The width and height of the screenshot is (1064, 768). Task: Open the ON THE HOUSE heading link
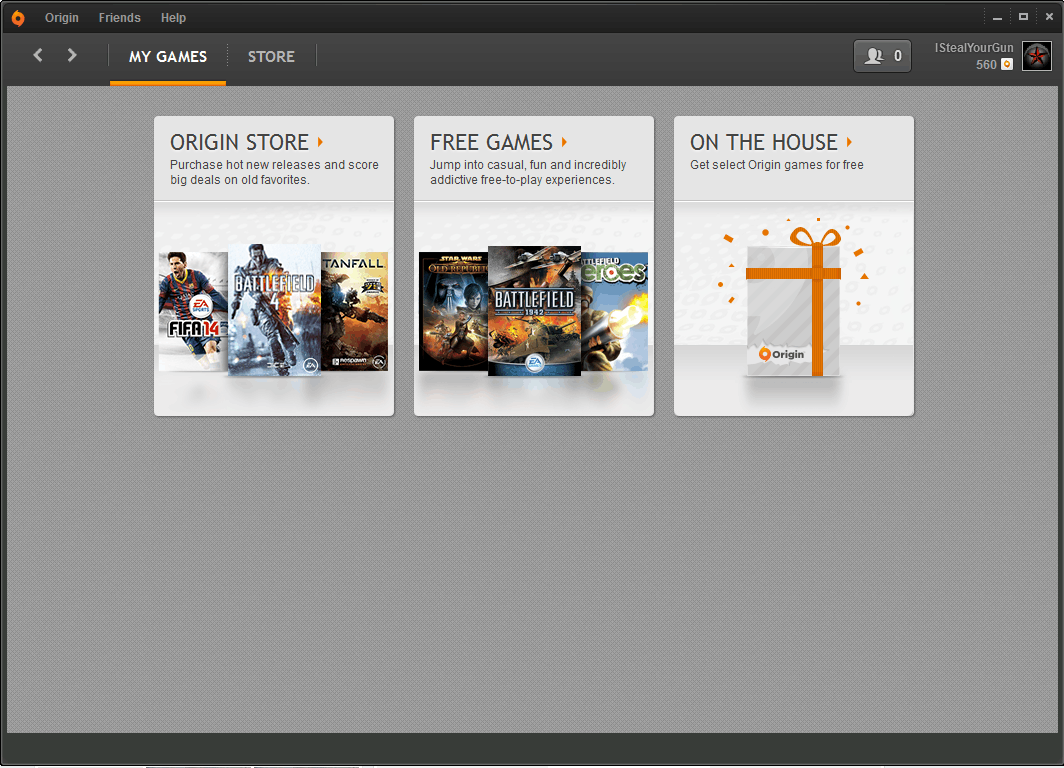763,142
